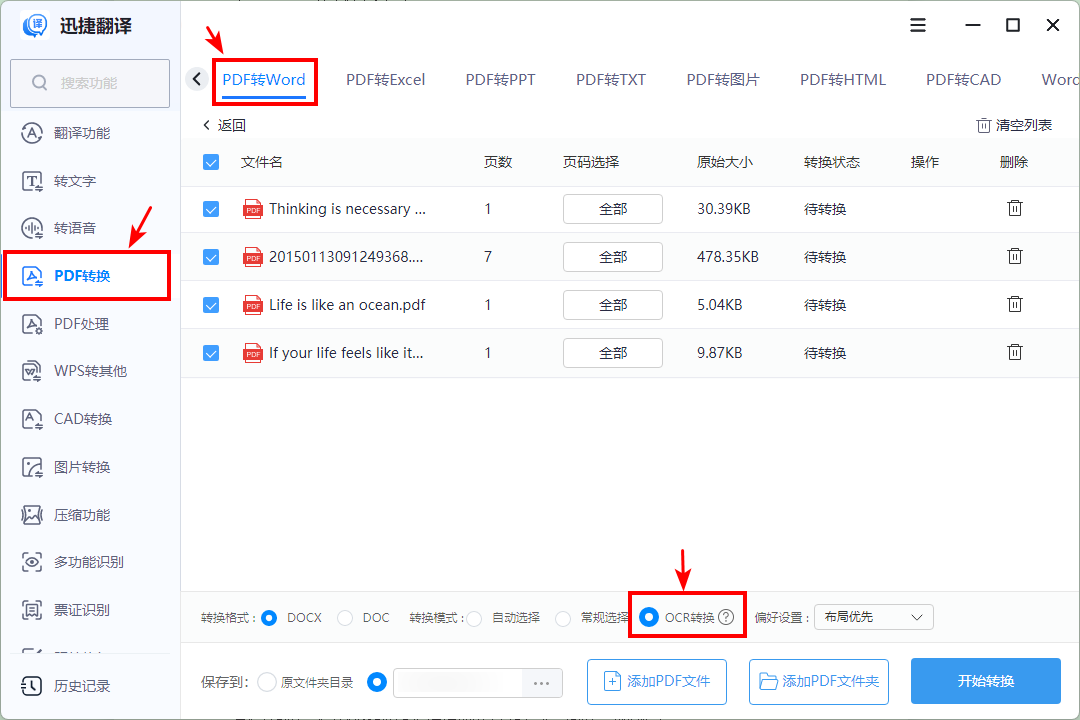Delete the 2015011309124936 file via trash icon
The image size is (1080, 720).
coord(1015,256)
